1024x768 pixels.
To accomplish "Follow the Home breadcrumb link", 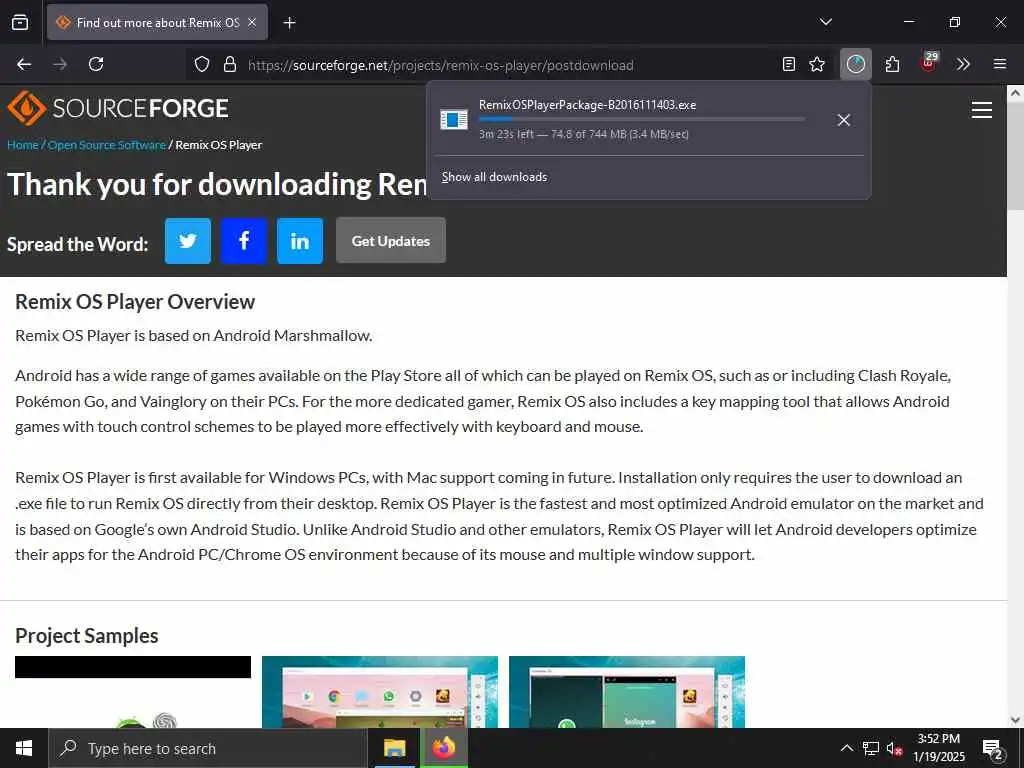I will (x=23, y=145).
